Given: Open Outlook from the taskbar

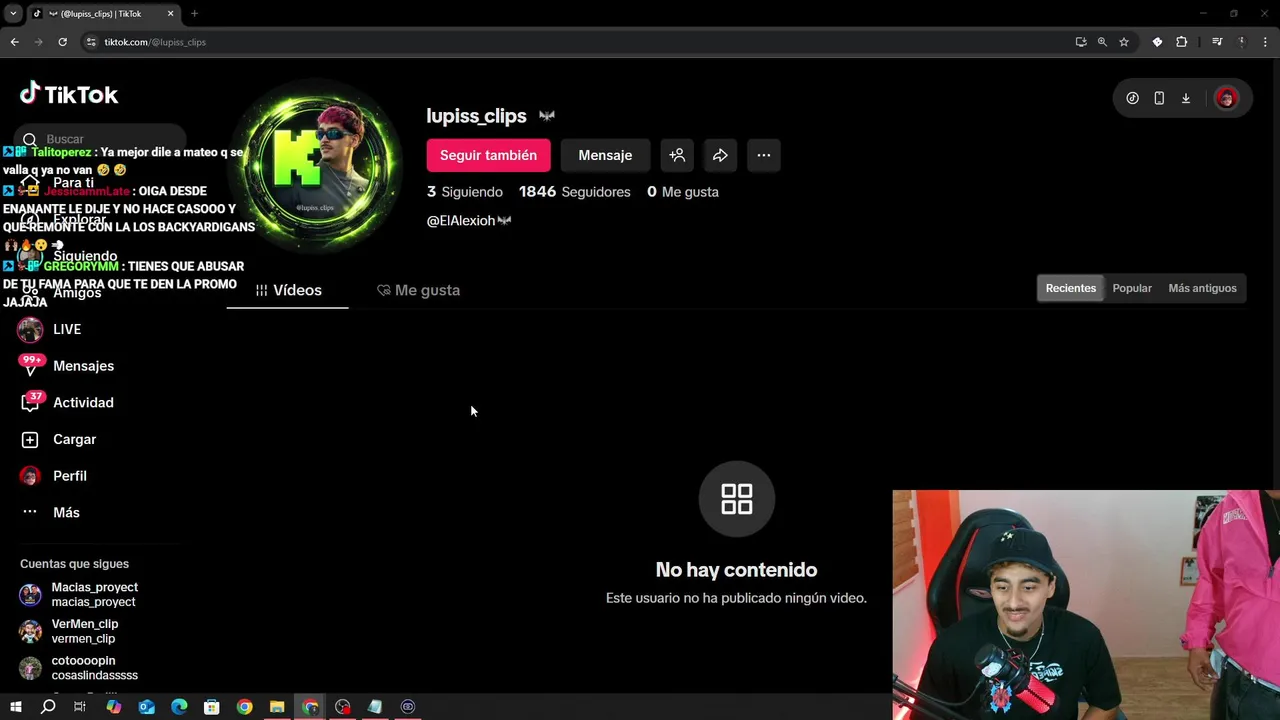Looking at the screenshot, I should click(x=146, y=707).
